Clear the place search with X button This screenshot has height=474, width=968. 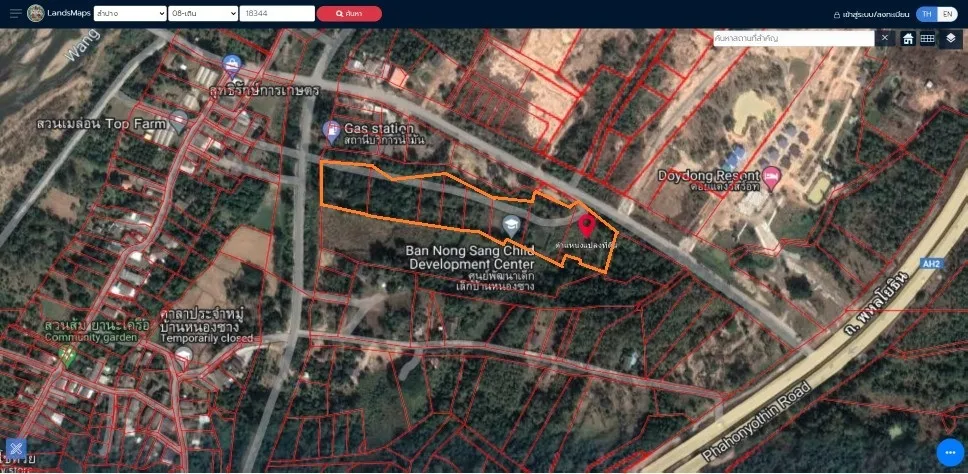pos(884,38)
